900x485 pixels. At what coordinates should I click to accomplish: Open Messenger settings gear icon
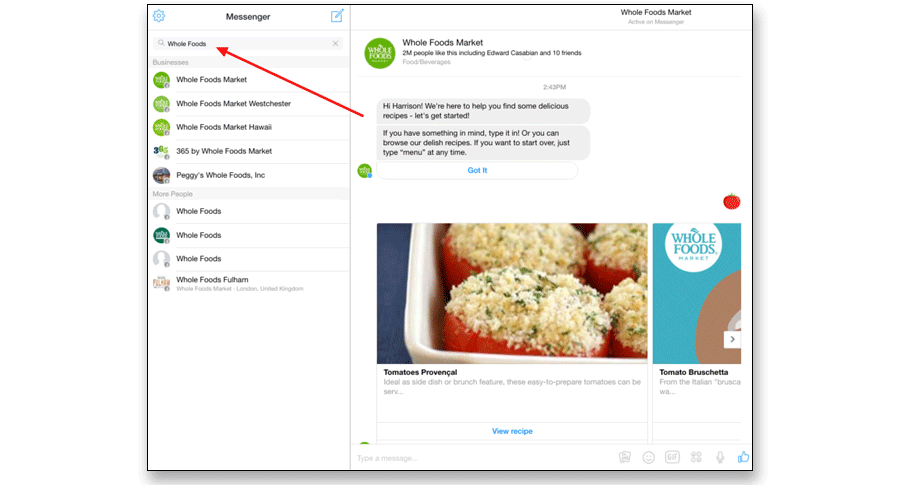[x=159, y=16]
